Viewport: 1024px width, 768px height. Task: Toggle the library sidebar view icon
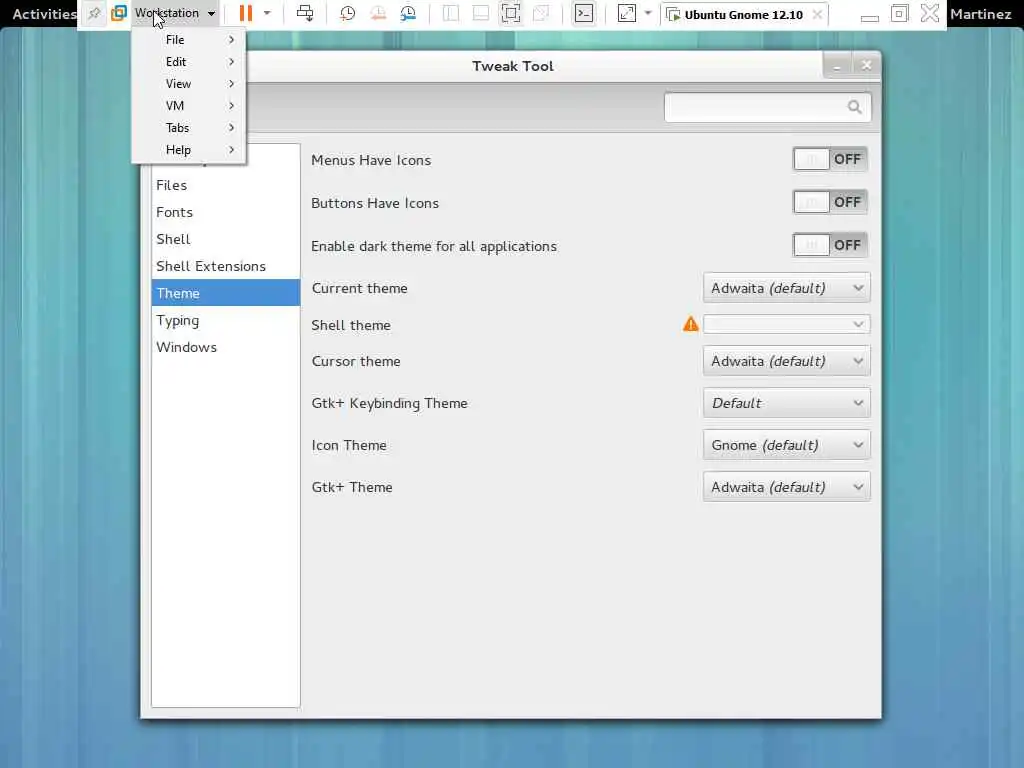pos(451,13)
